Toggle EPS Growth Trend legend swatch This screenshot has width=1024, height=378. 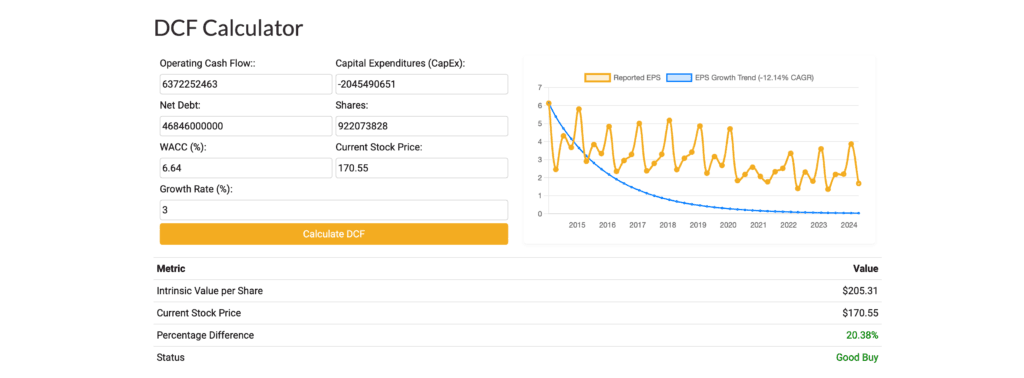[679, 78]
